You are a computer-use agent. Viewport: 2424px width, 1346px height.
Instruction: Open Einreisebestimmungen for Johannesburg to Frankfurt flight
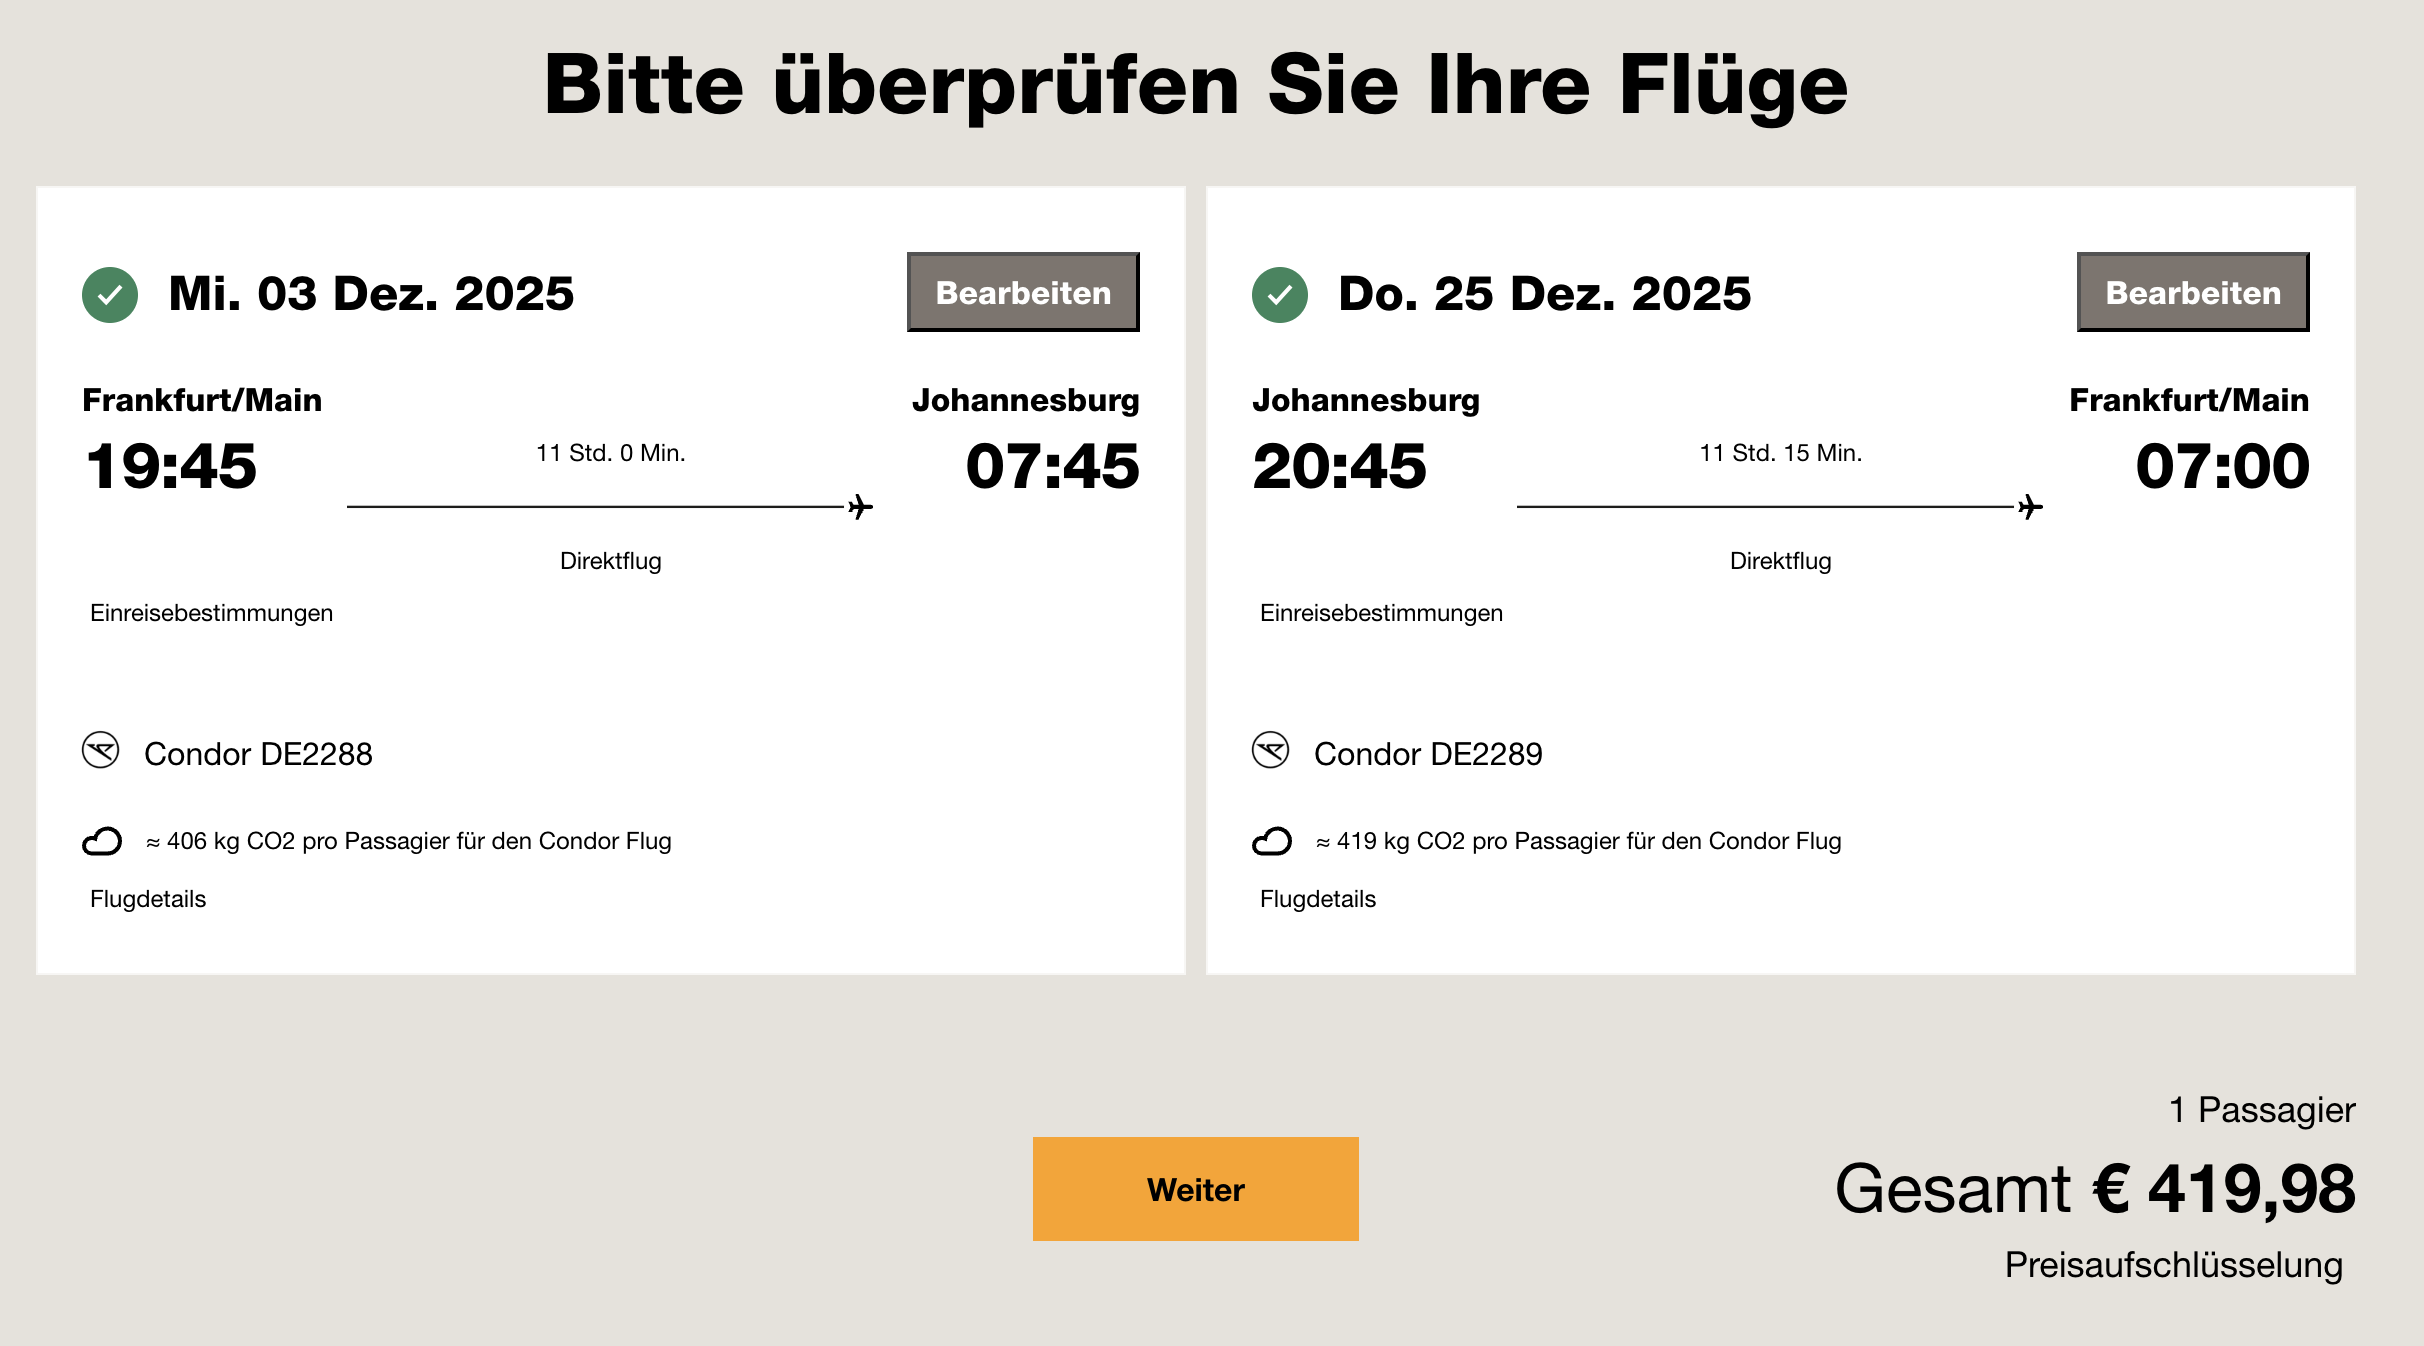pyautogui.click(x=1381, y=613)
